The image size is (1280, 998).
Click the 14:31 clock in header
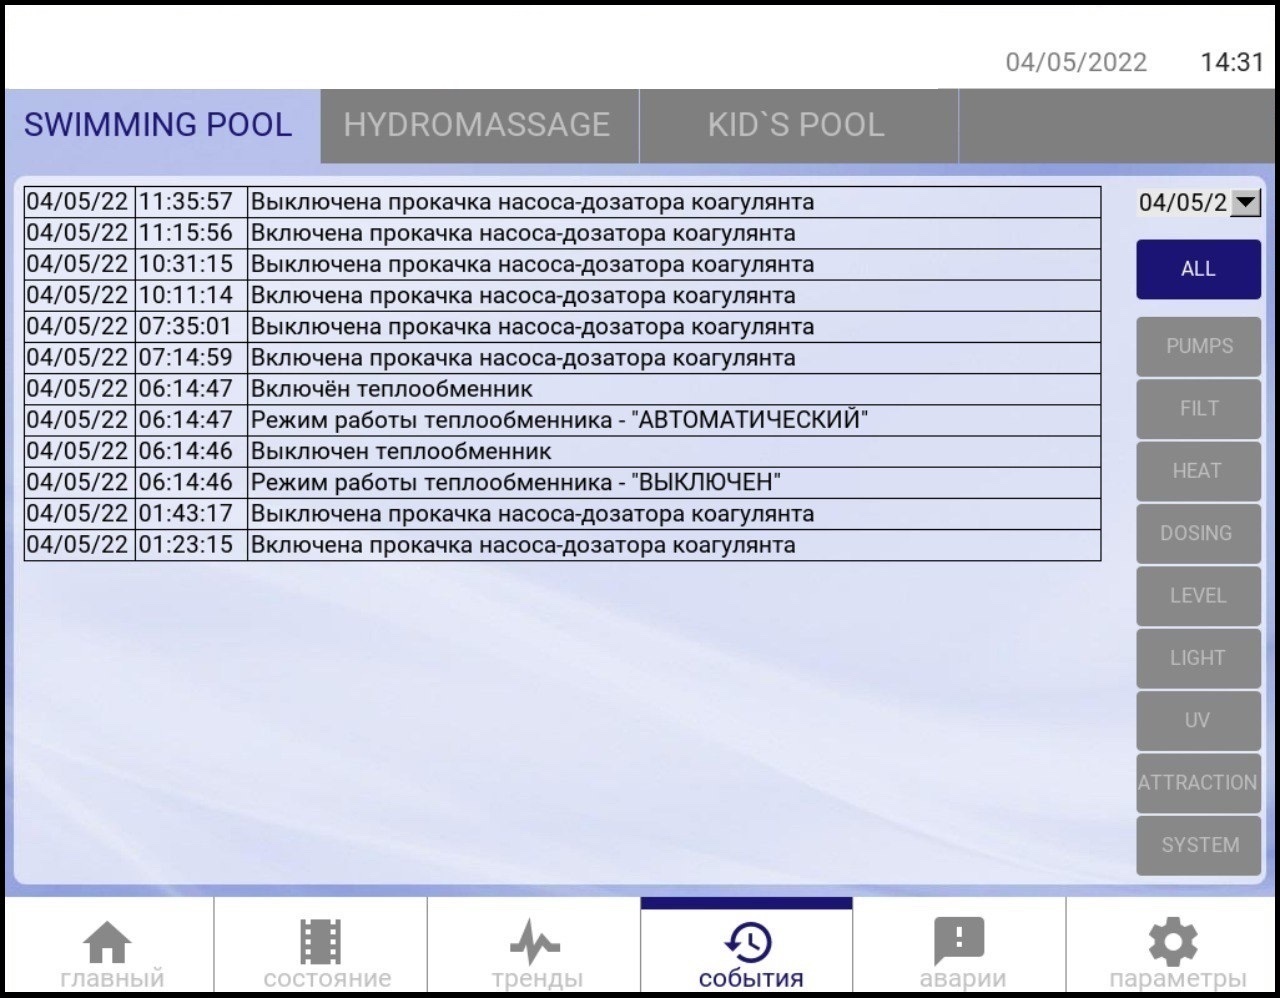click(x=1232, y=62)
